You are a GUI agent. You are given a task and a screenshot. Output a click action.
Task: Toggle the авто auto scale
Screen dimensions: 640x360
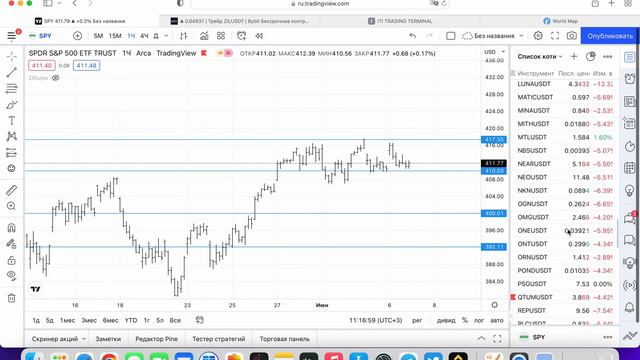pyautogui.click(x=497, y=320)
